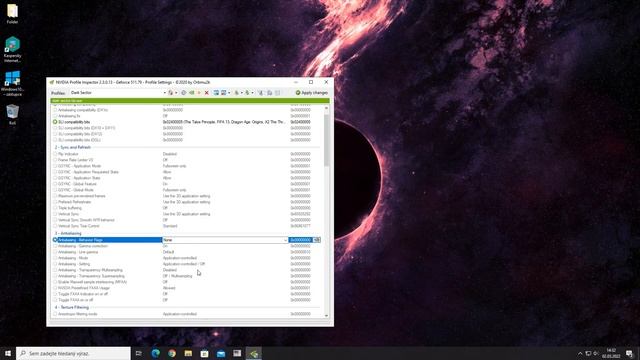Click 'Application-controlled / Off' value for Antialiasing Setting
Viewport: 640px width, 360px height.
(184, 264)
